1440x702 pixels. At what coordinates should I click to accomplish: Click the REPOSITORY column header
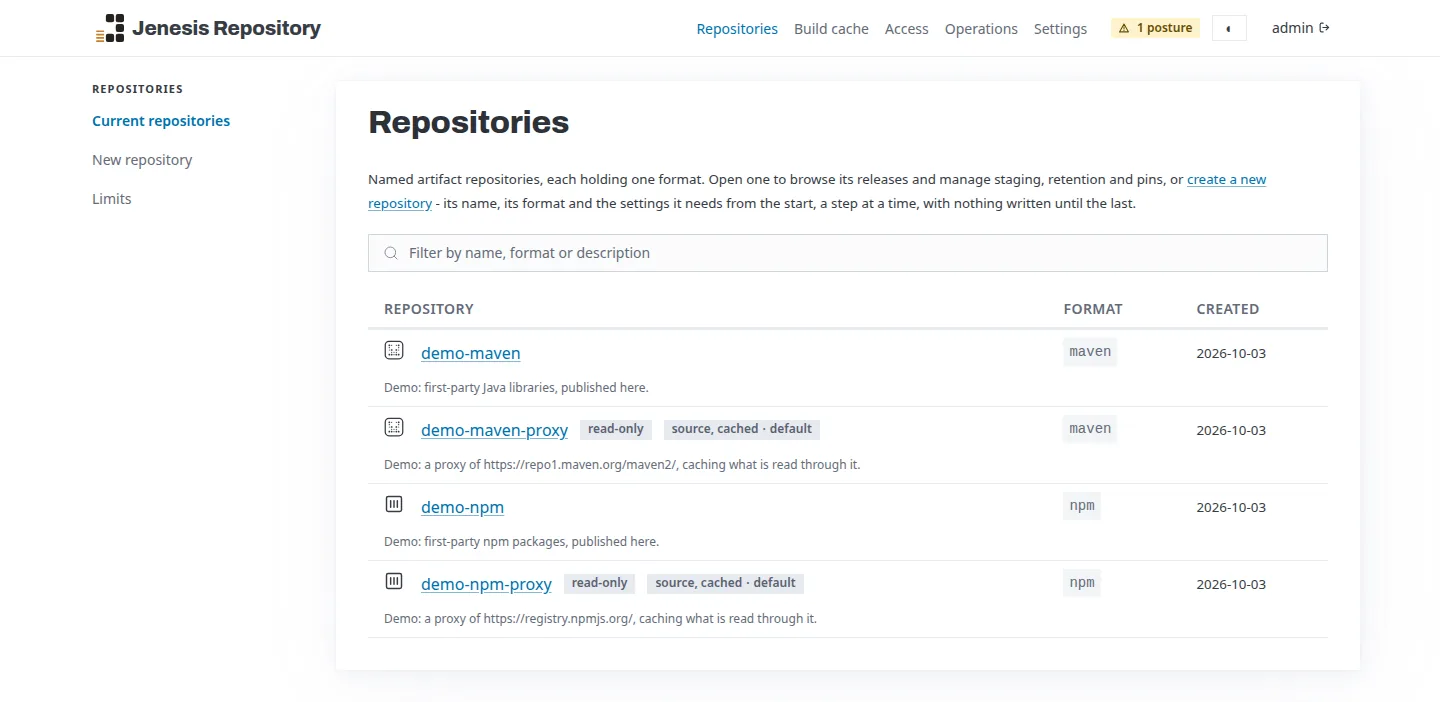pyautogui.click(x=429, y=309)
